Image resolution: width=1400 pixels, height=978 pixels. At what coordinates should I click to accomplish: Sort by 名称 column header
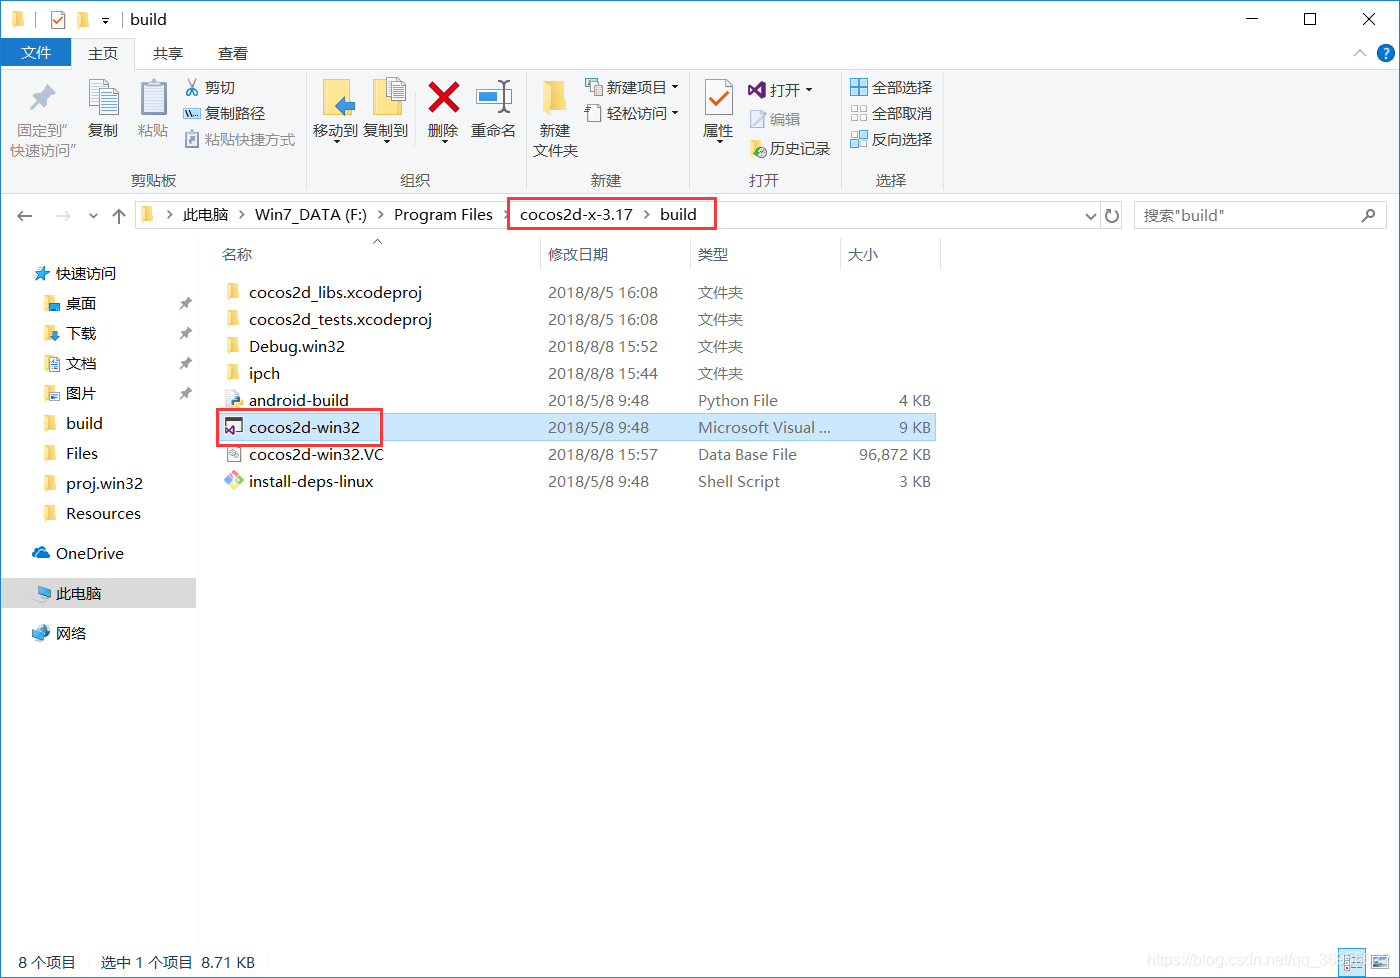[x=237, y=255]
